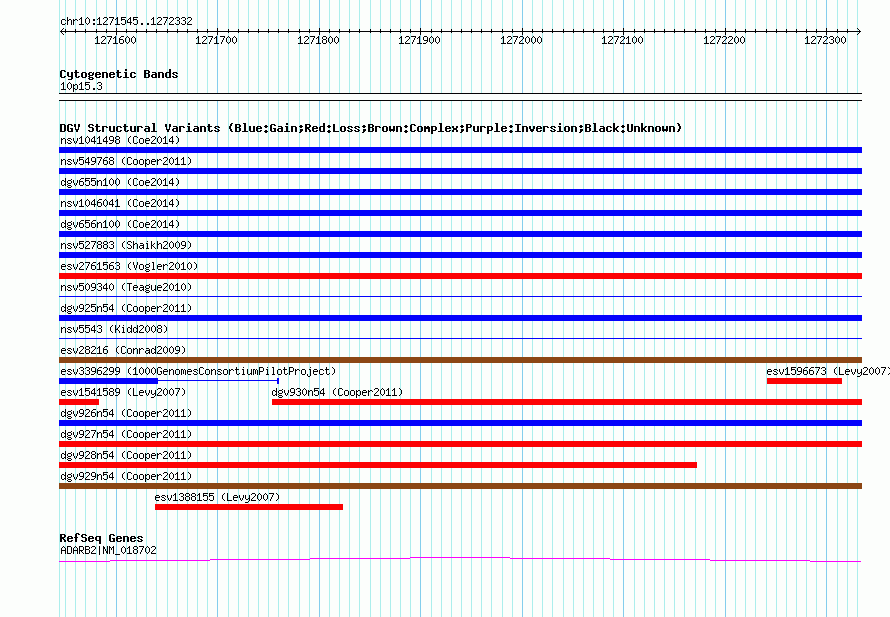This screenshot has width=890, height=617.
Task: Click dgv927n54 (Cooper2011) label
Action: (126, 434)
